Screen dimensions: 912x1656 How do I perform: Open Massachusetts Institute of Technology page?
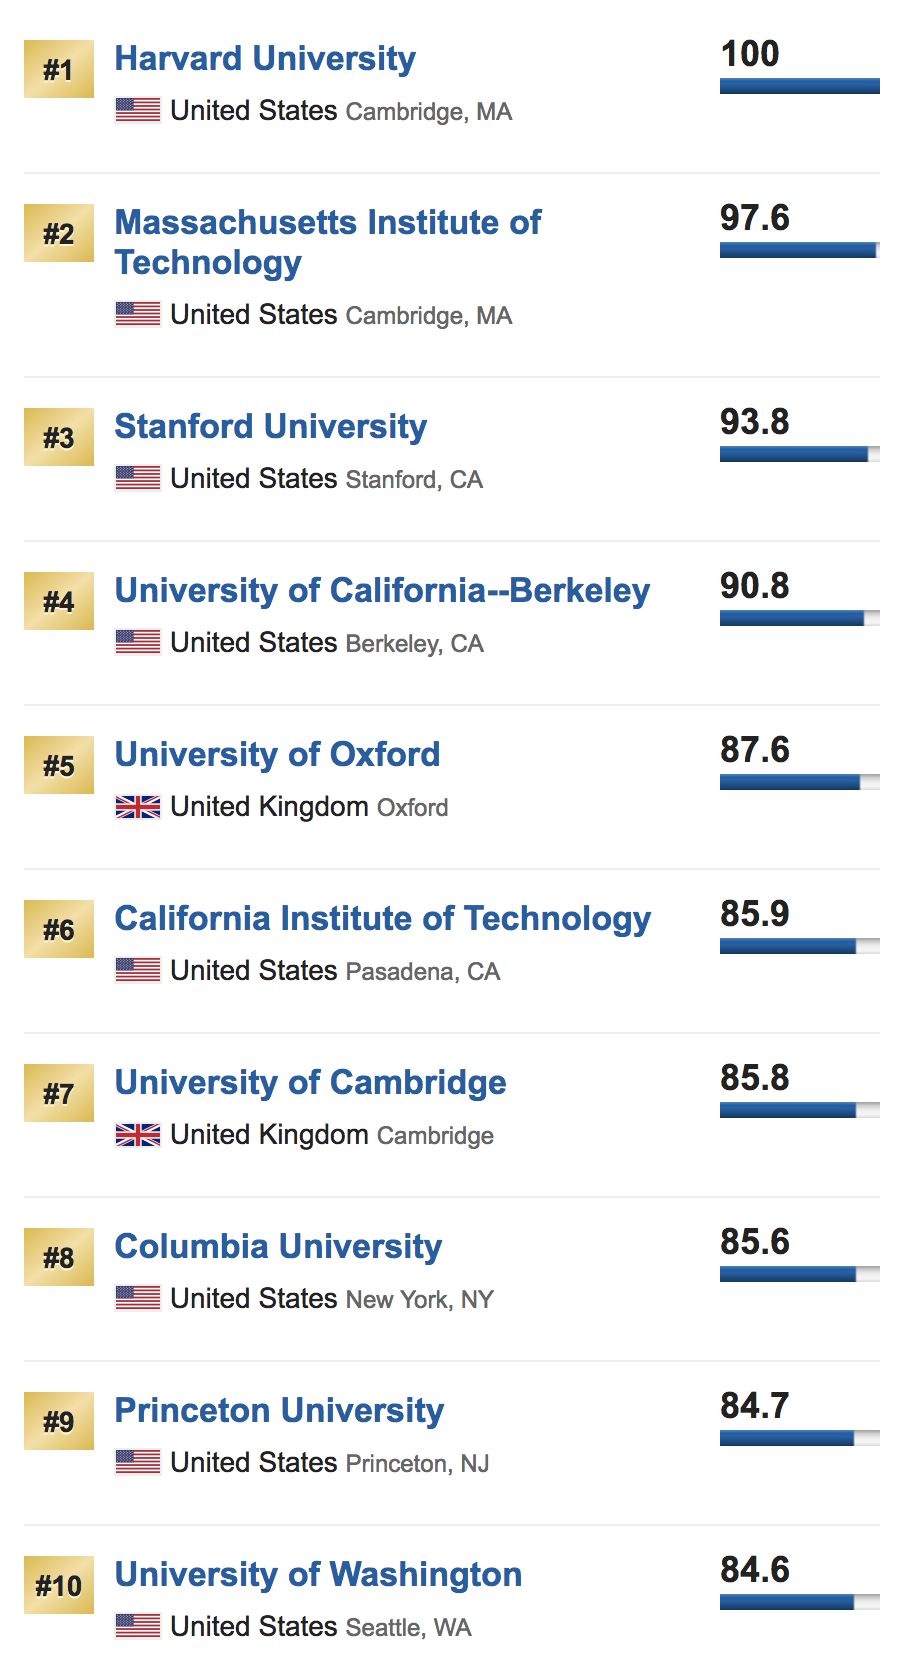point(328,241)
